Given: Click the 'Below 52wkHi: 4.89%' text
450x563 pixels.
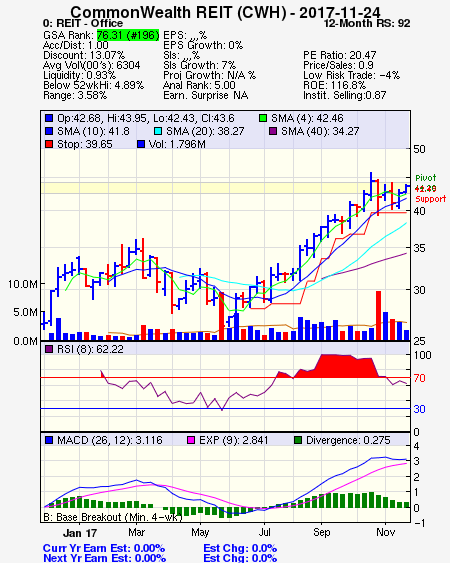Looking at the screenshot, I should click(x=93, y=85).
